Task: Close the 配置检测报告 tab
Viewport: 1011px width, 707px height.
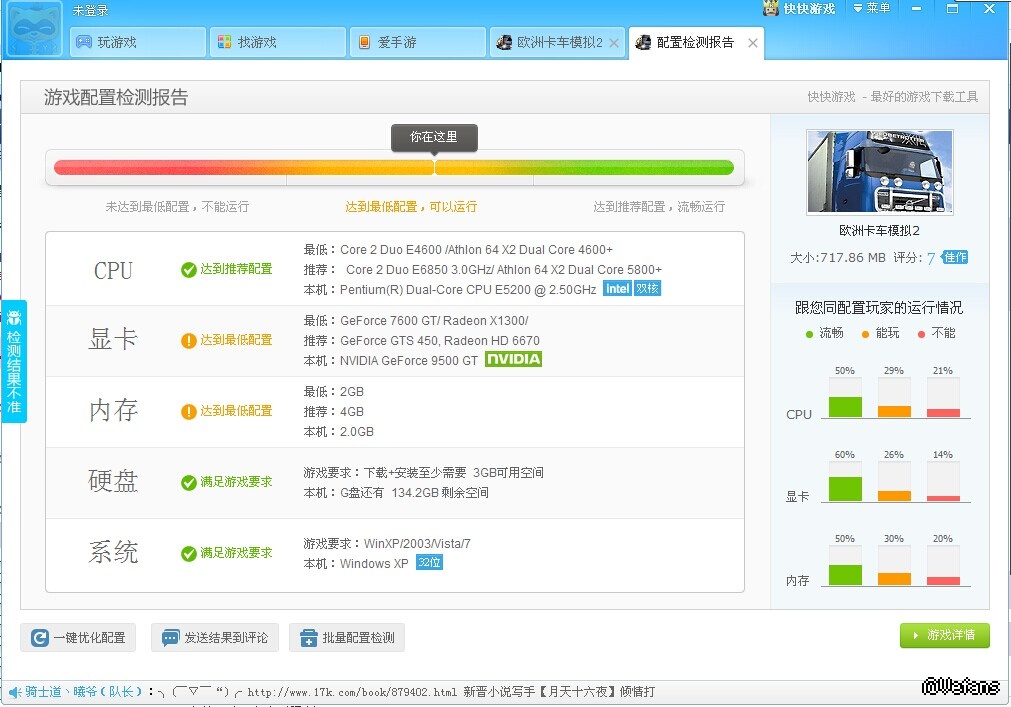Action: click(x=753, y=43)
